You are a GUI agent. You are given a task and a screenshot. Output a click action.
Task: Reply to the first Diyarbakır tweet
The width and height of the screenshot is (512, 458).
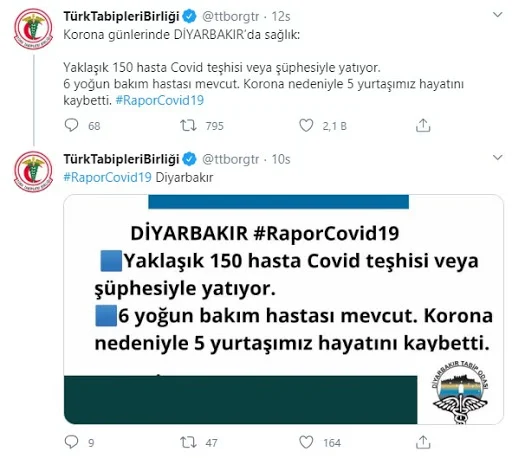[x=71, y=125]
